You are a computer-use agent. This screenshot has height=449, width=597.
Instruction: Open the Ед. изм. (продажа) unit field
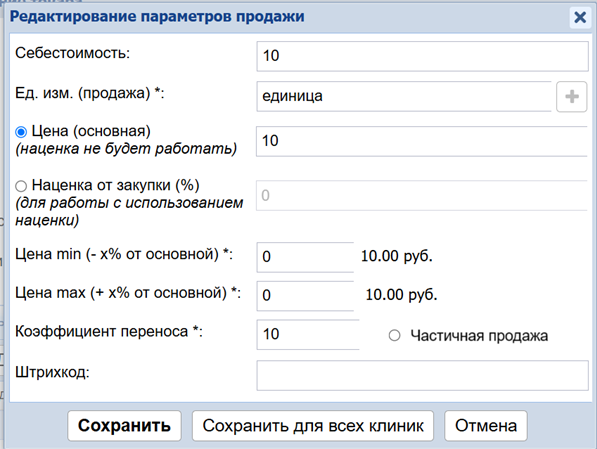click(404, 96)
